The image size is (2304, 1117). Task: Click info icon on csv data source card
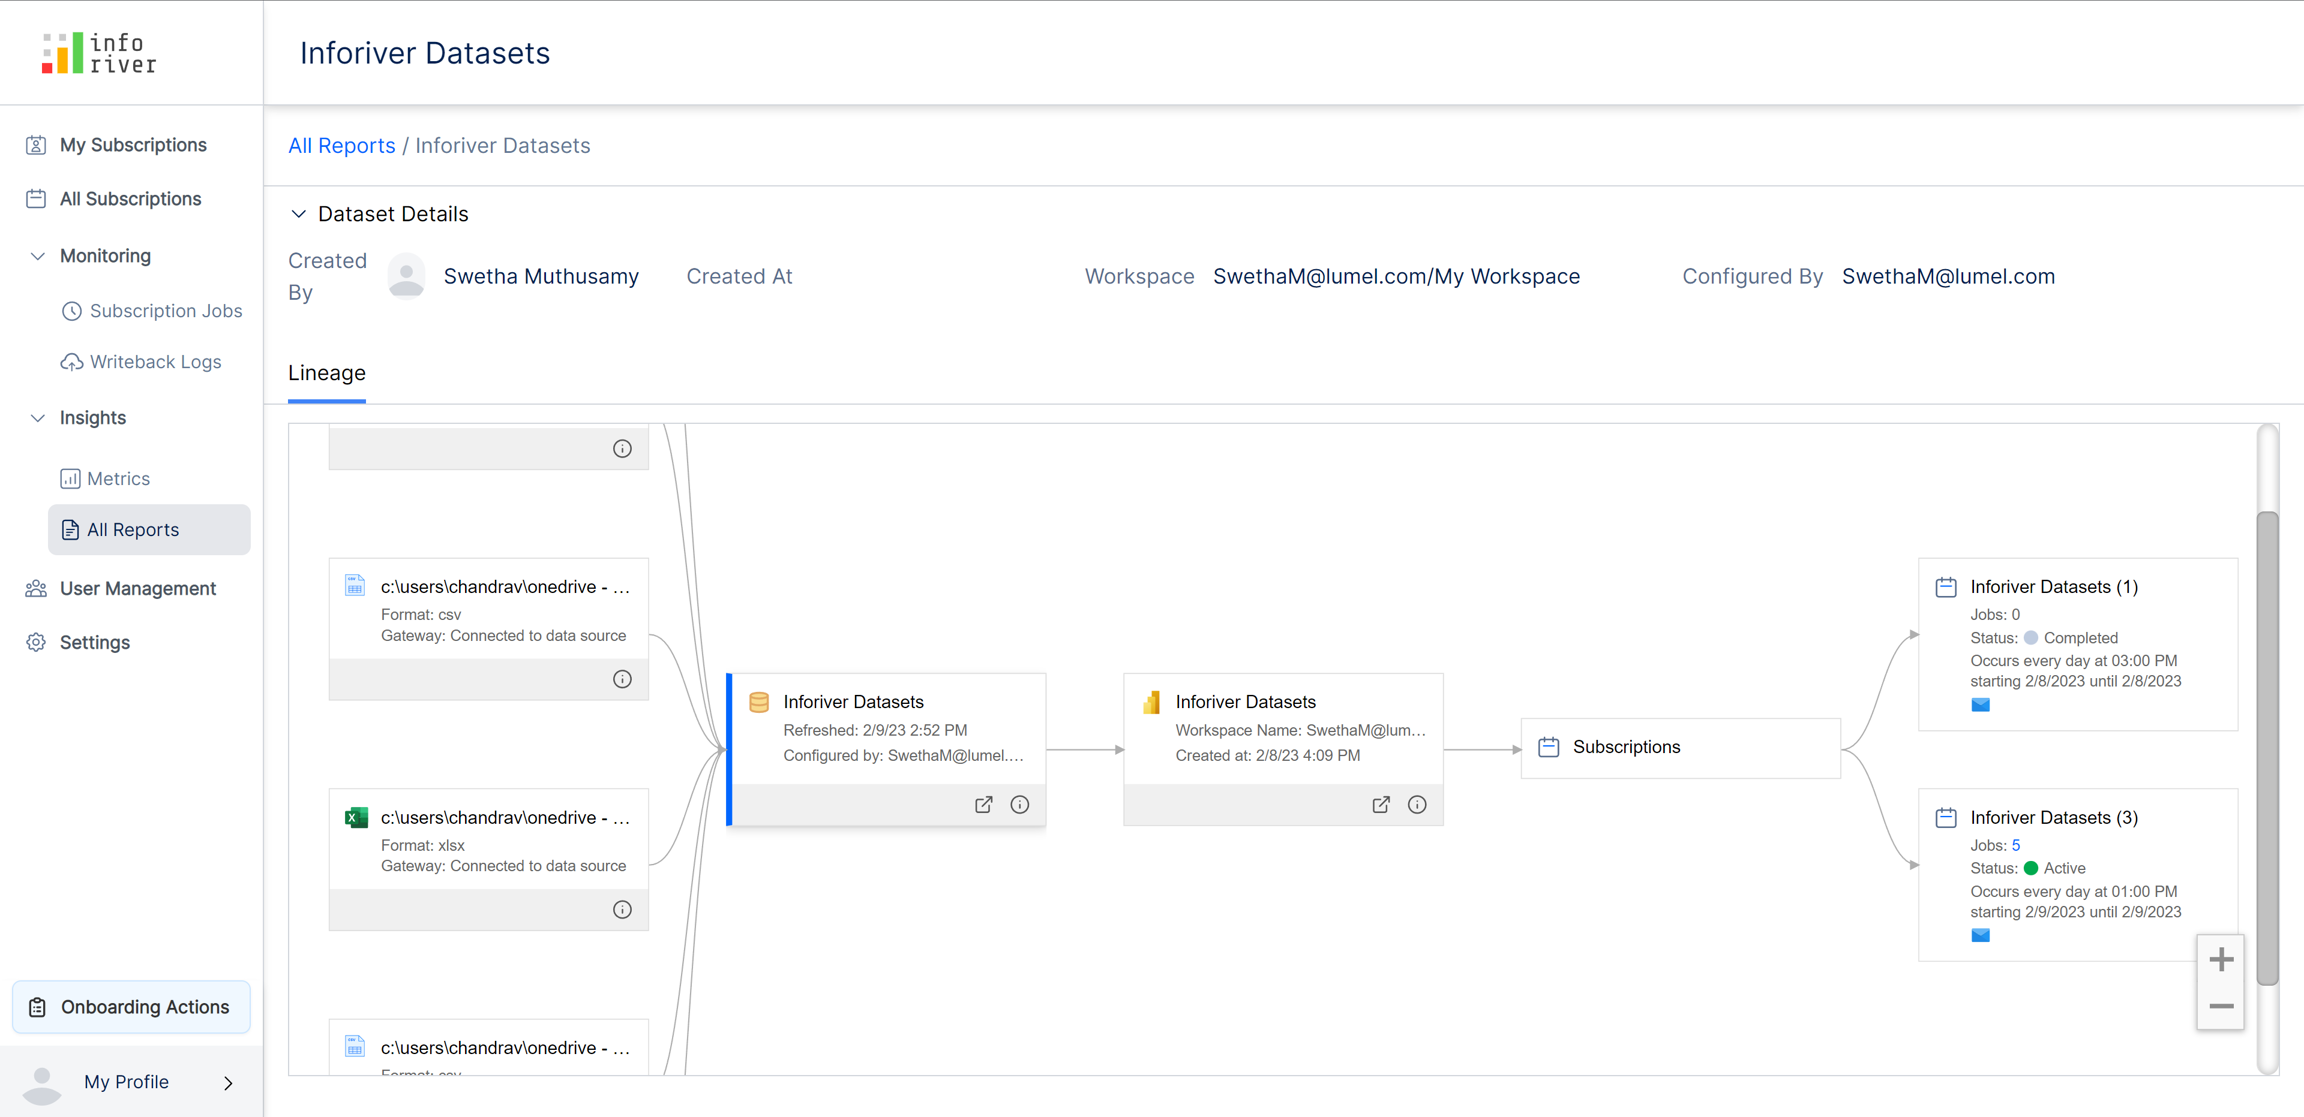(622, 680)
